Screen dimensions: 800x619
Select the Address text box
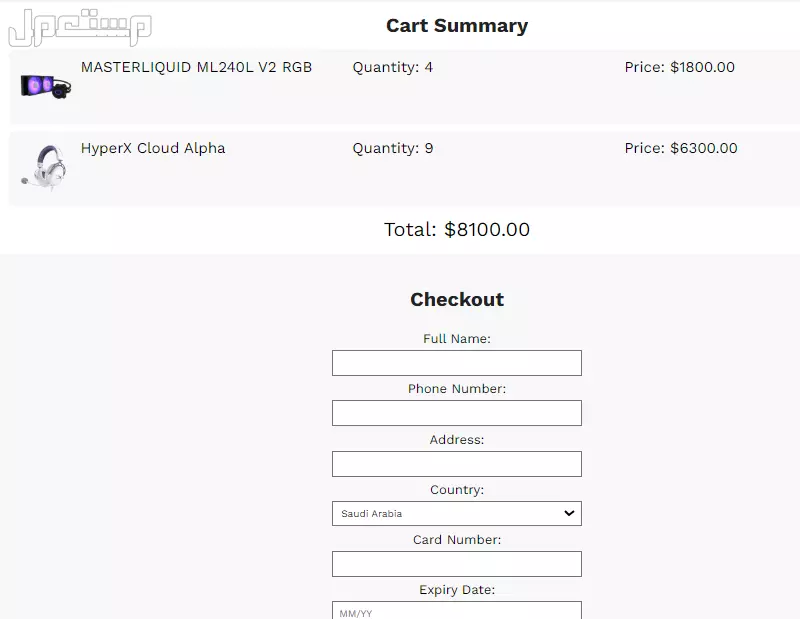click(x=456, y=464)
